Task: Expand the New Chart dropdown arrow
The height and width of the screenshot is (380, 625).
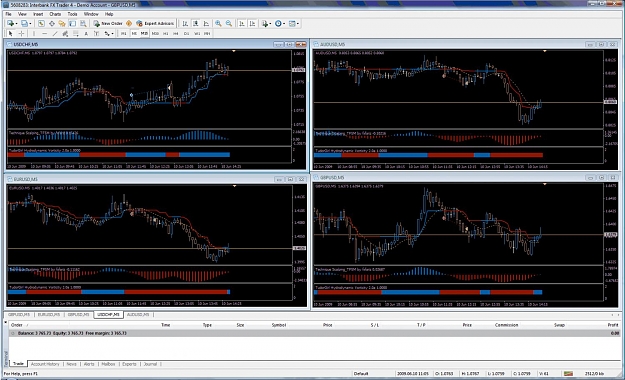Action: [x=16, y=24]
